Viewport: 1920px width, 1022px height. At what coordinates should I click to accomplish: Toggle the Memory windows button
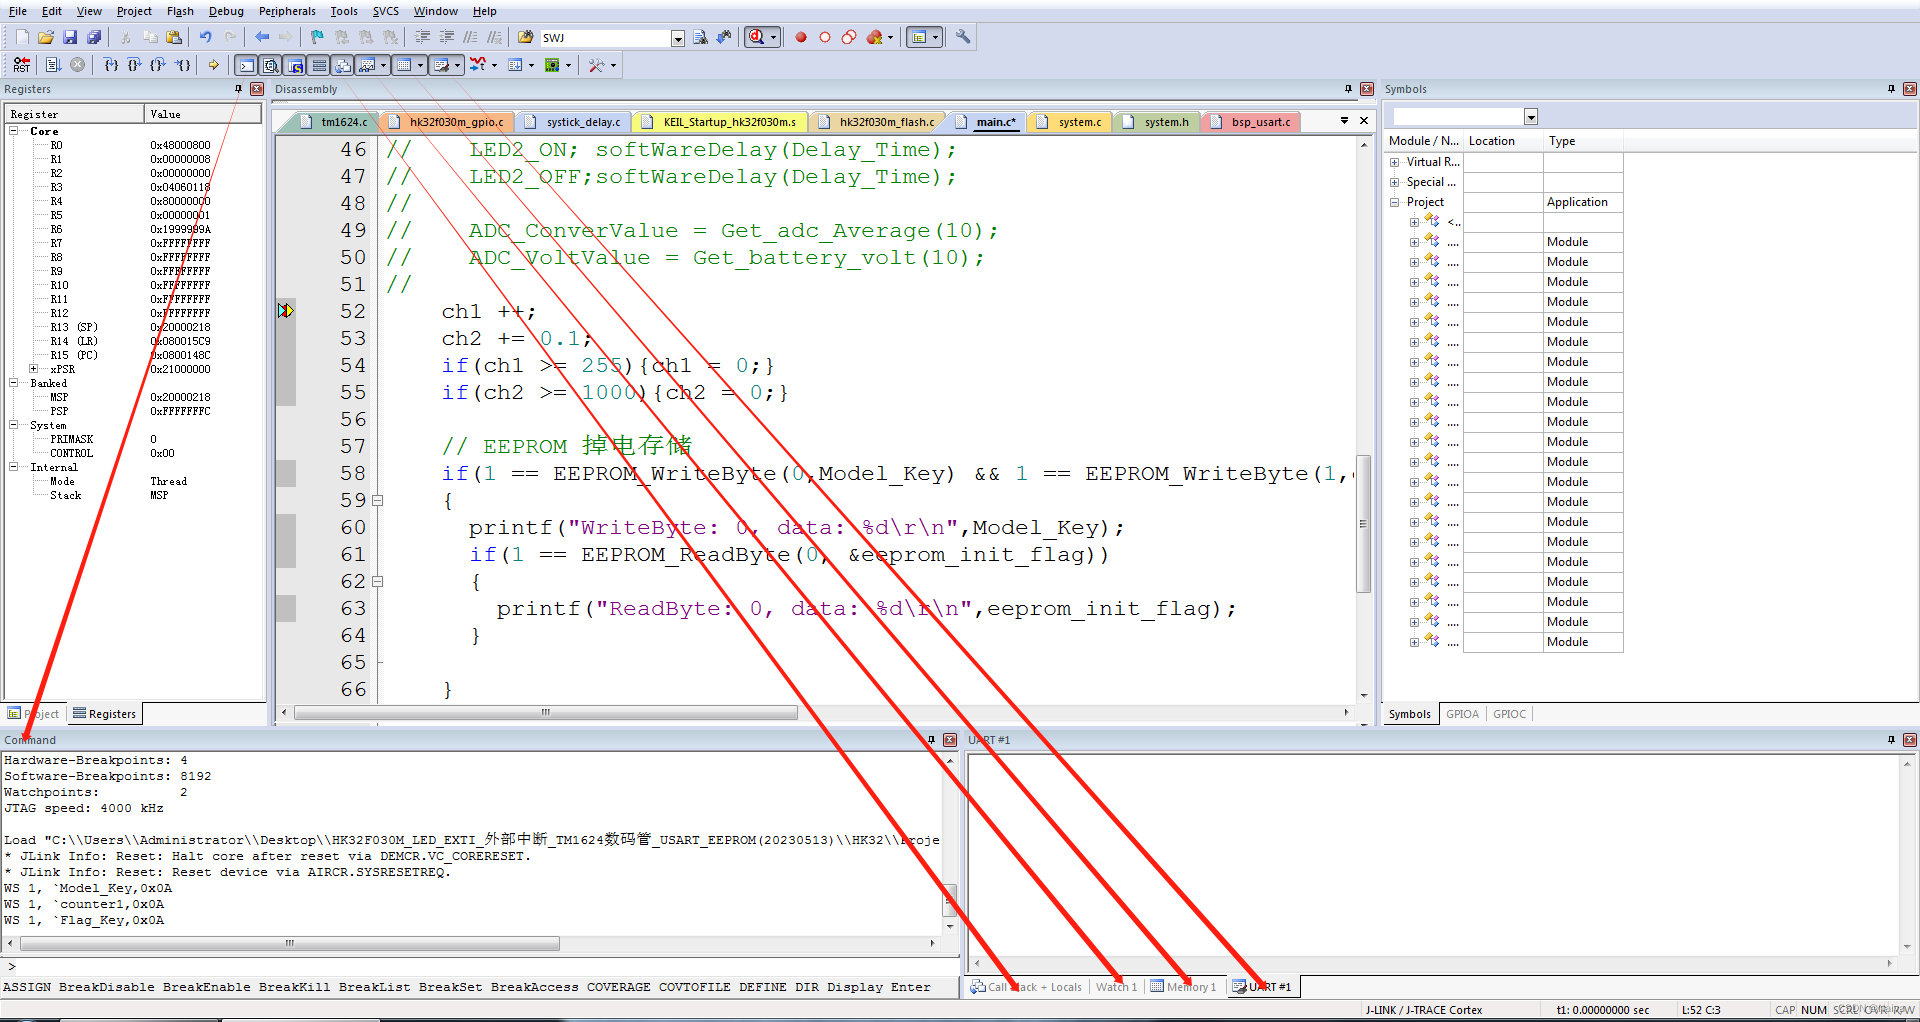click(x=404, y=65)
